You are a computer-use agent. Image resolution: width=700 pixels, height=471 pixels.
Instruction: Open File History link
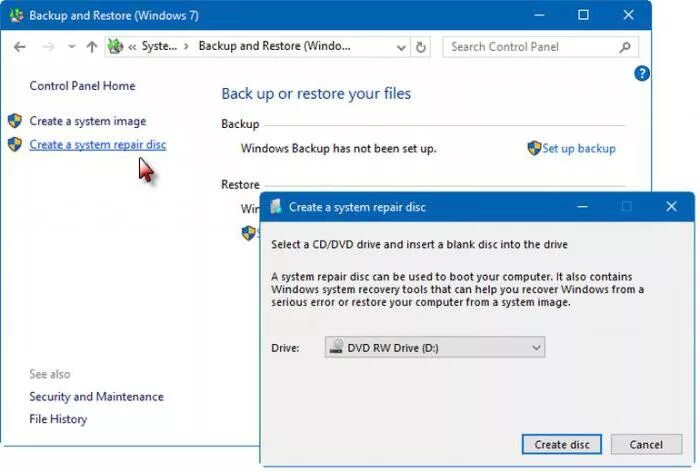pyautogui.click(x=58, y=419)
